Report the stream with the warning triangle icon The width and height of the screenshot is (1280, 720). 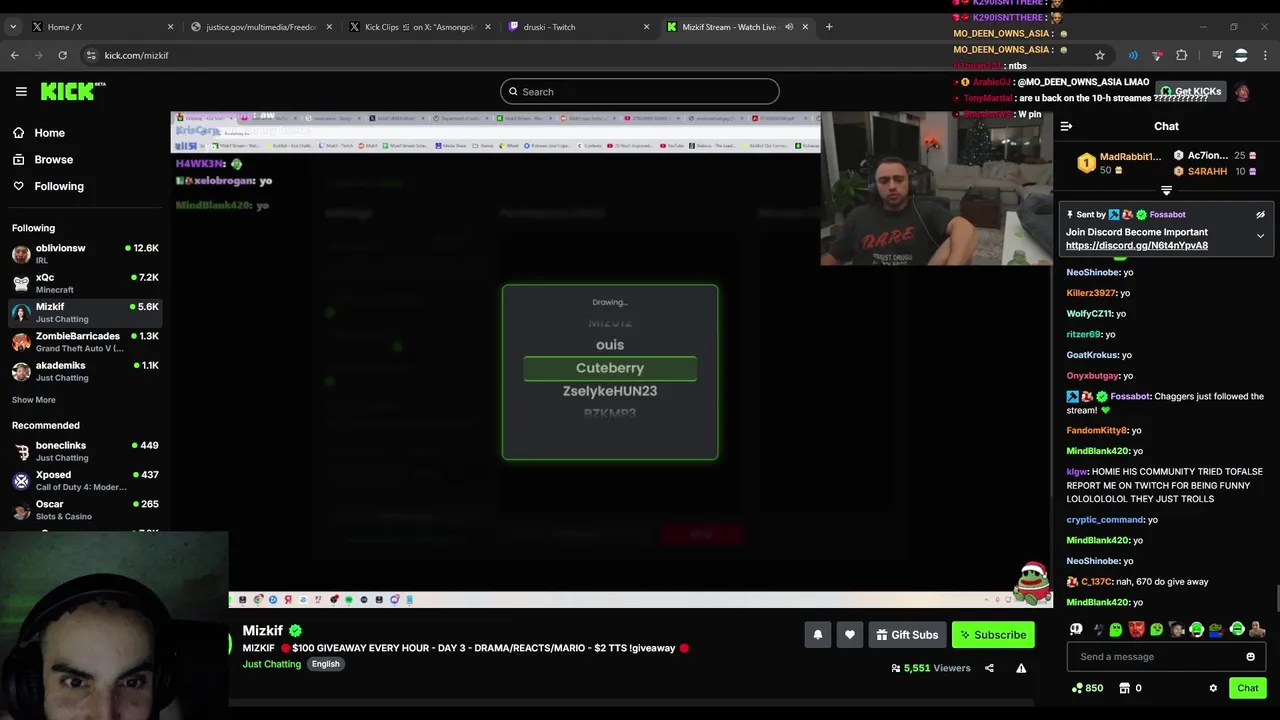1021,668
